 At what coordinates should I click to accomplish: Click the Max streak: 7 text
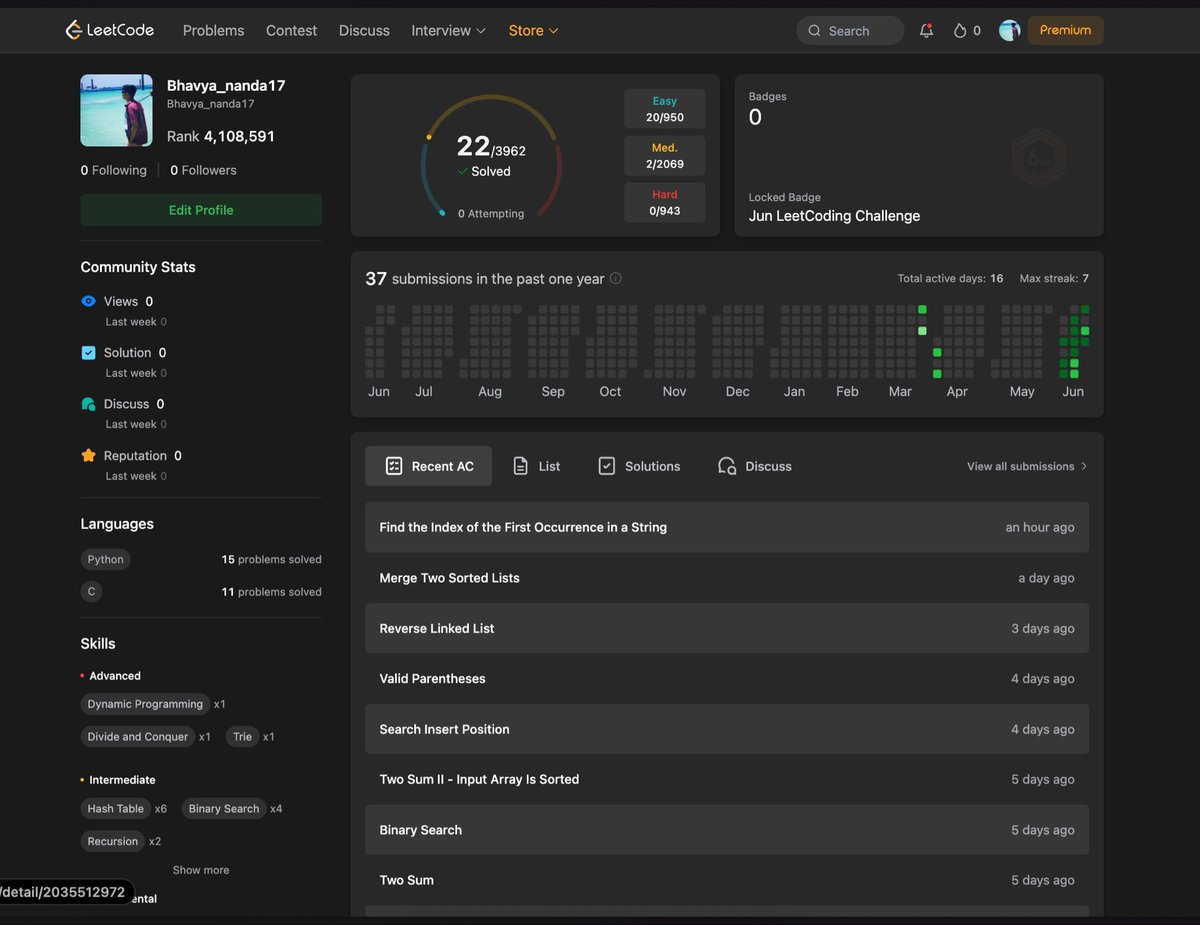(1054, 278)
